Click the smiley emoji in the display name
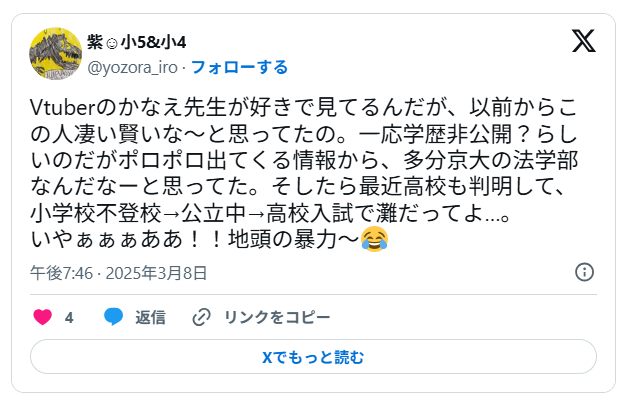Screen dimensions: 630x401 112,43
